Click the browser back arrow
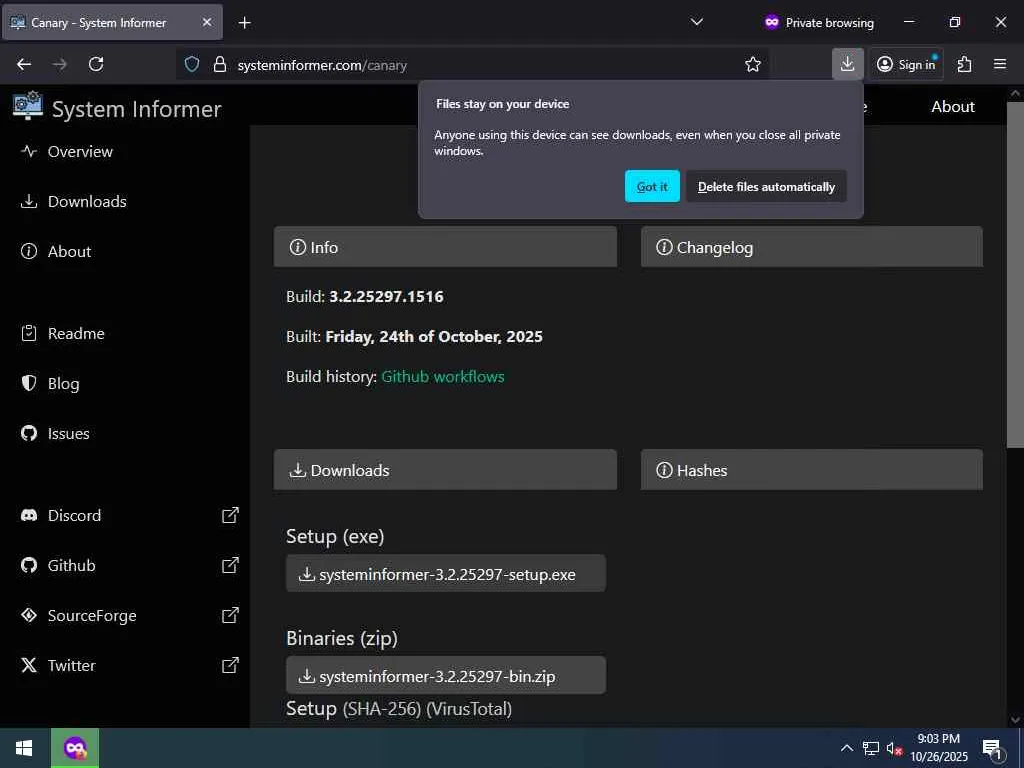 click(x=24, y=64)
